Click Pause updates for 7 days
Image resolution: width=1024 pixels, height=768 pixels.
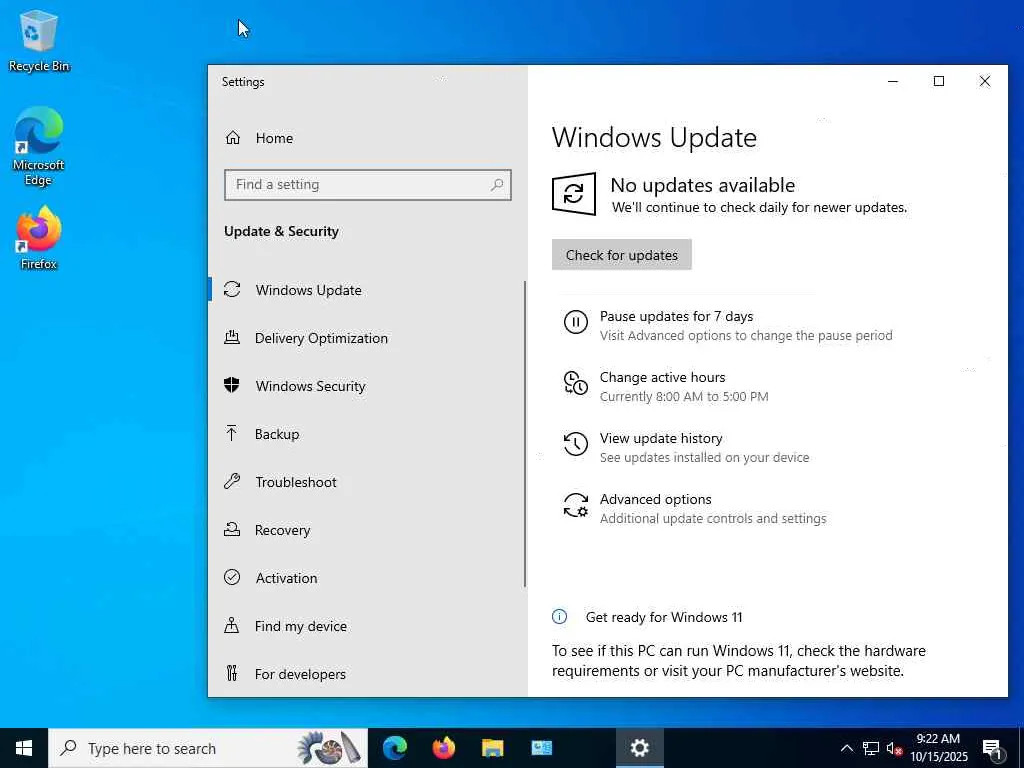pyautogui.click(x=728, y=325)
